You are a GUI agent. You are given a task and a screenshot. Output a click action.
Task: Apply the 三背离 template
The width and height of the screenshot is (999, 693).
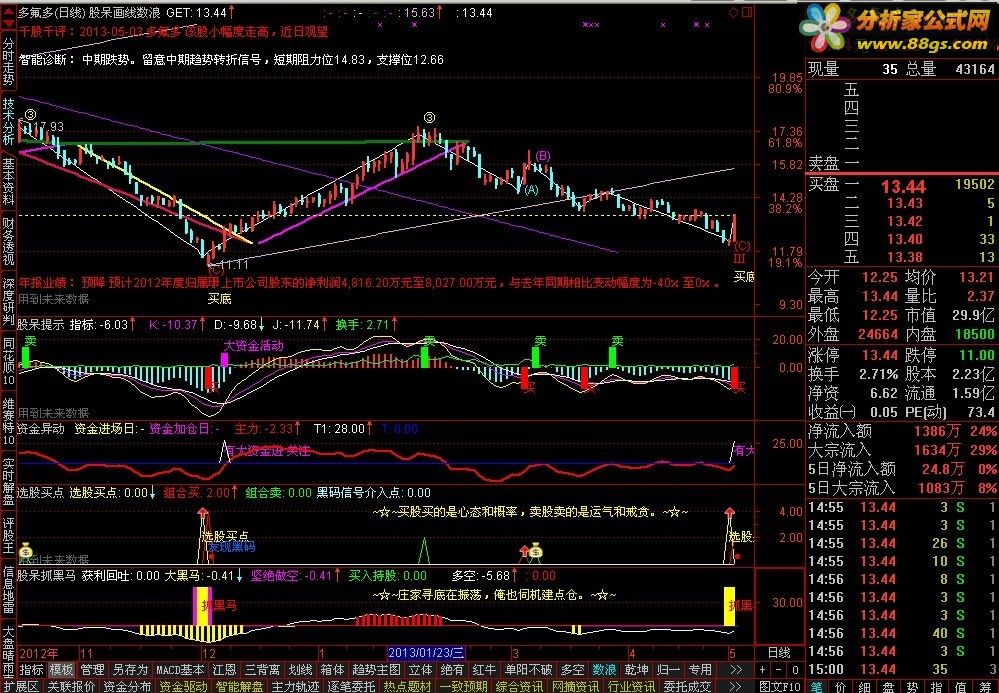262,669
